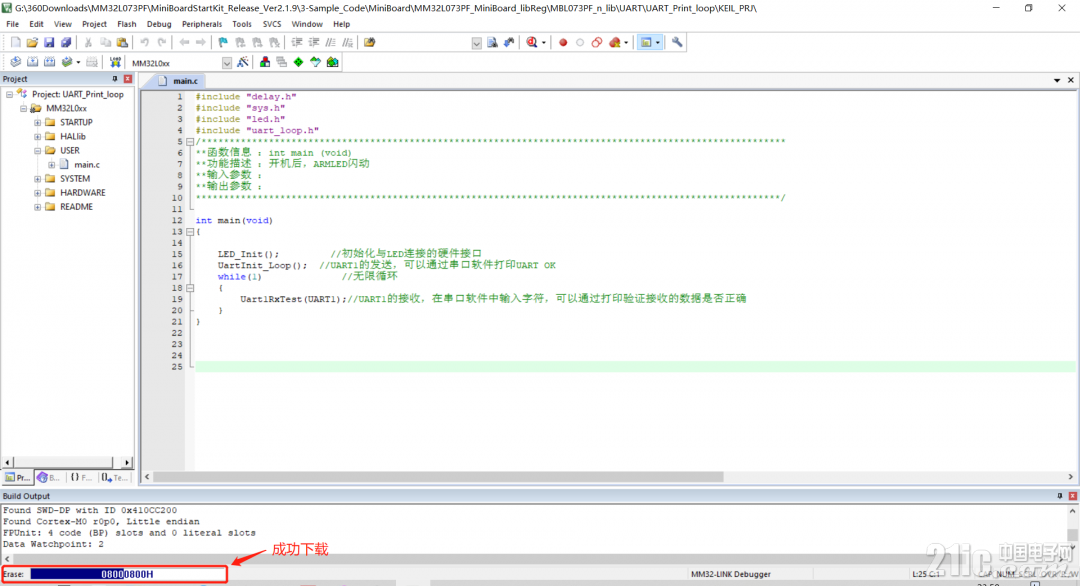Viewport: 1080px width, 586px height.
Task: Translate the current file icon
Action: [15, 62]
